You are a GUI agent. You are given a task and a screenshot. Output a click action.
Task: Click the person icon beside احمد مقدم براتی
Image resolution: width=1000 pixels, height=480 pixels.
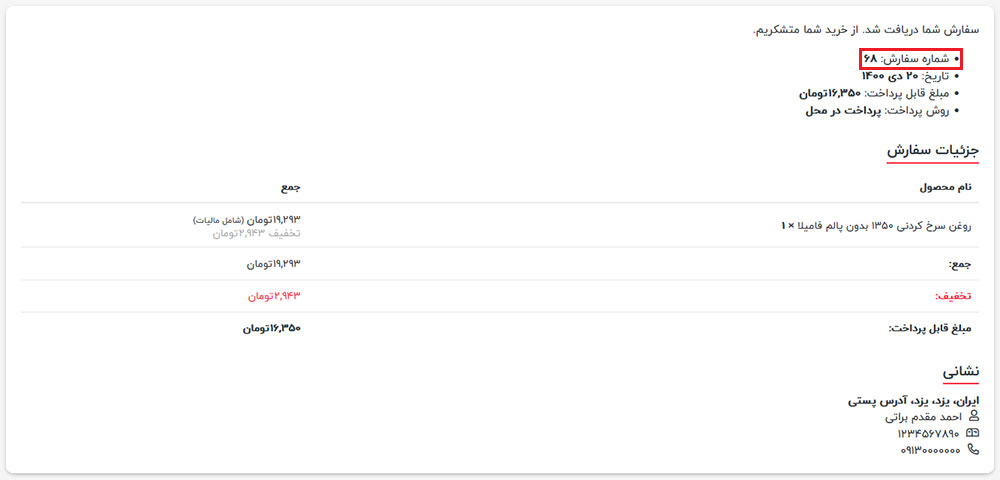pos(973,416)
